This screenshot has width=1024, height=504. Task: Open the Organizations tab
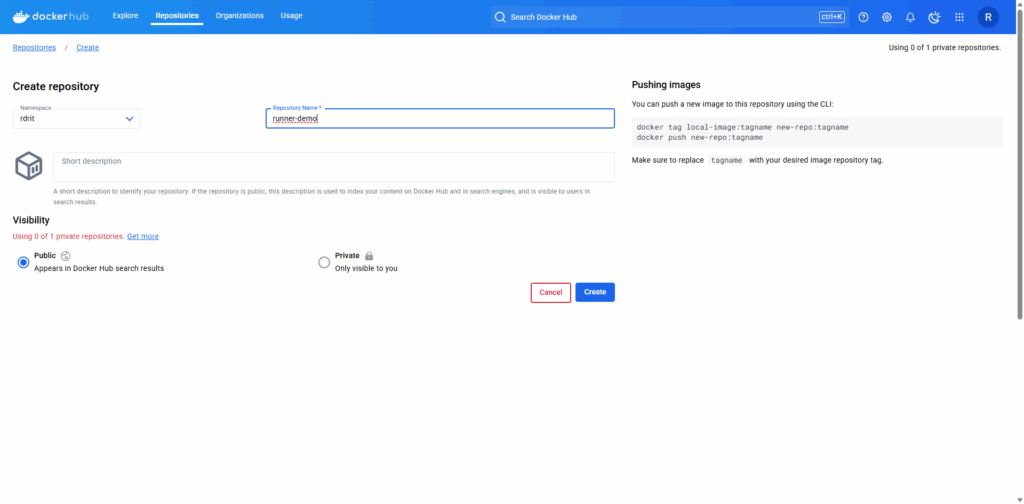tap(239, 16)
